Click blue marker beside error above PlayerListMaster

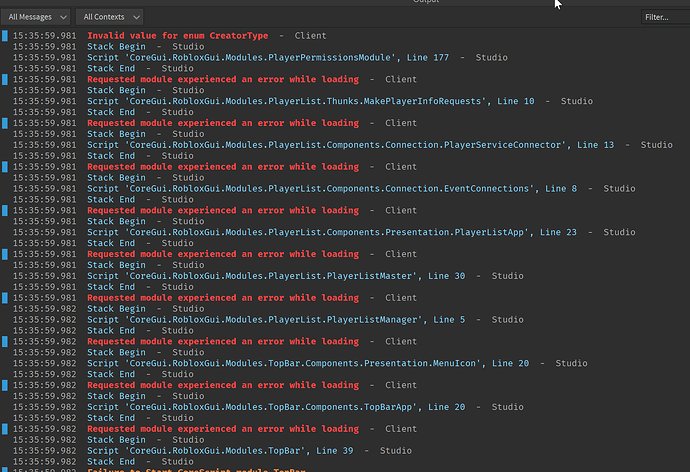tap(5, 254)
